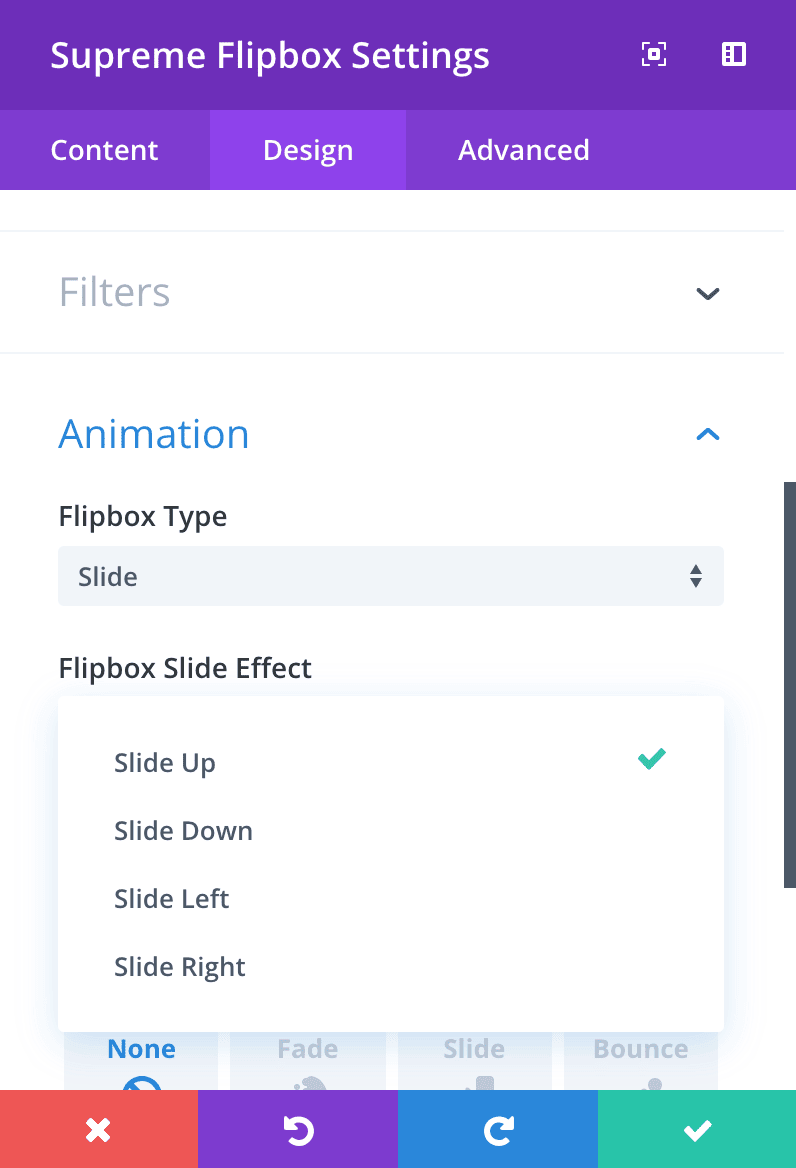Snap settings modal to sidebar icon
This screenshot has height=1168, width=796.
[x=733, y=54]
